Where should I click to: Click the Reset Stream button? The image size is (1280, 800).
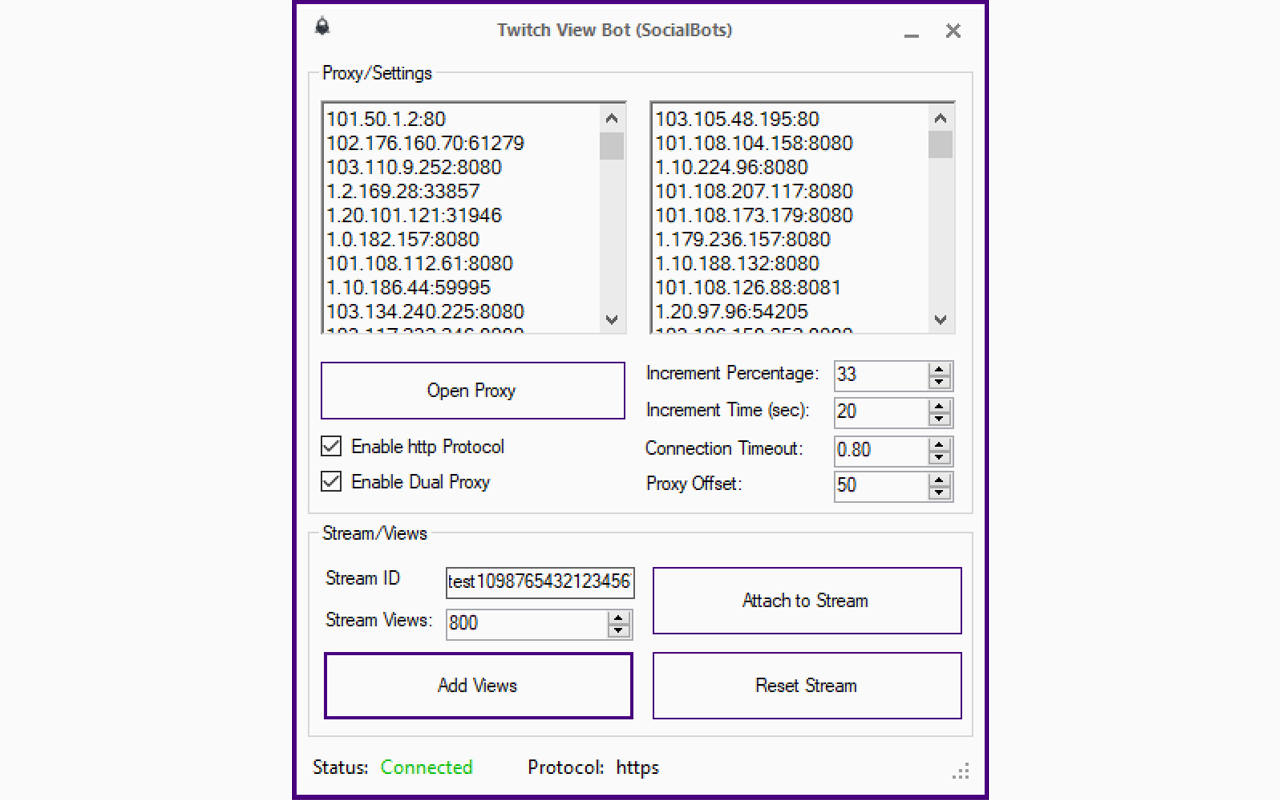click(807, 685)
